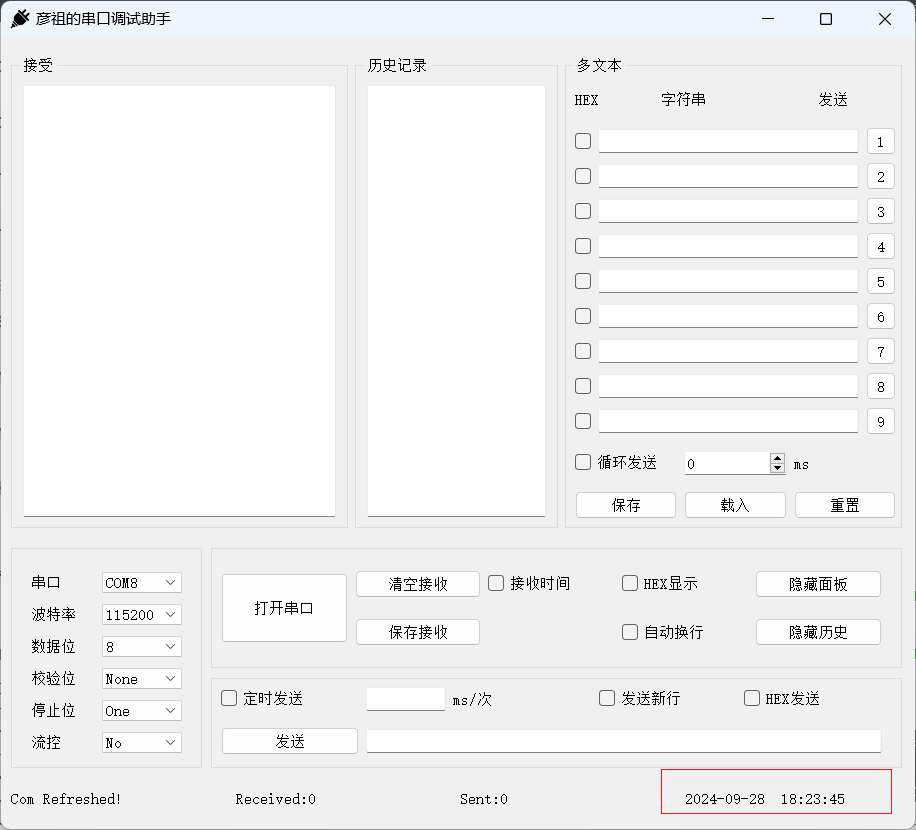This screenshot has height=830, width=916.
Task: Click the string field in multi-text row 9
Action: click(x=728, y=422)
